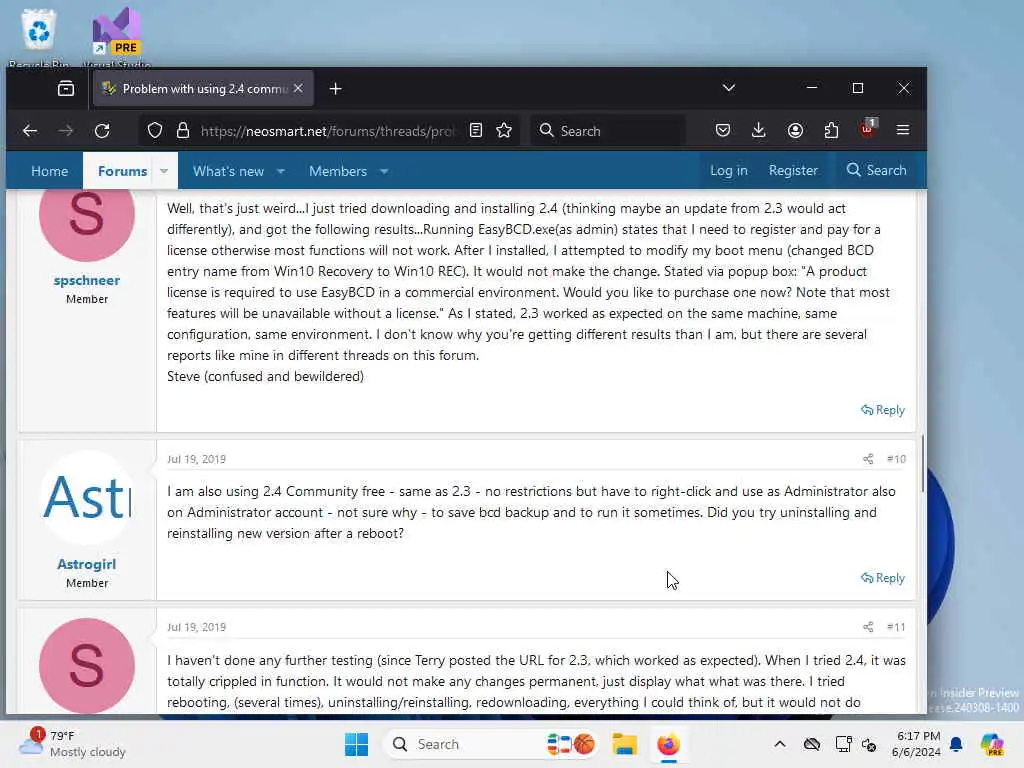Share post #10 via share icon
Viewport: 1024px width, 768px height.
tap(868, 459)
